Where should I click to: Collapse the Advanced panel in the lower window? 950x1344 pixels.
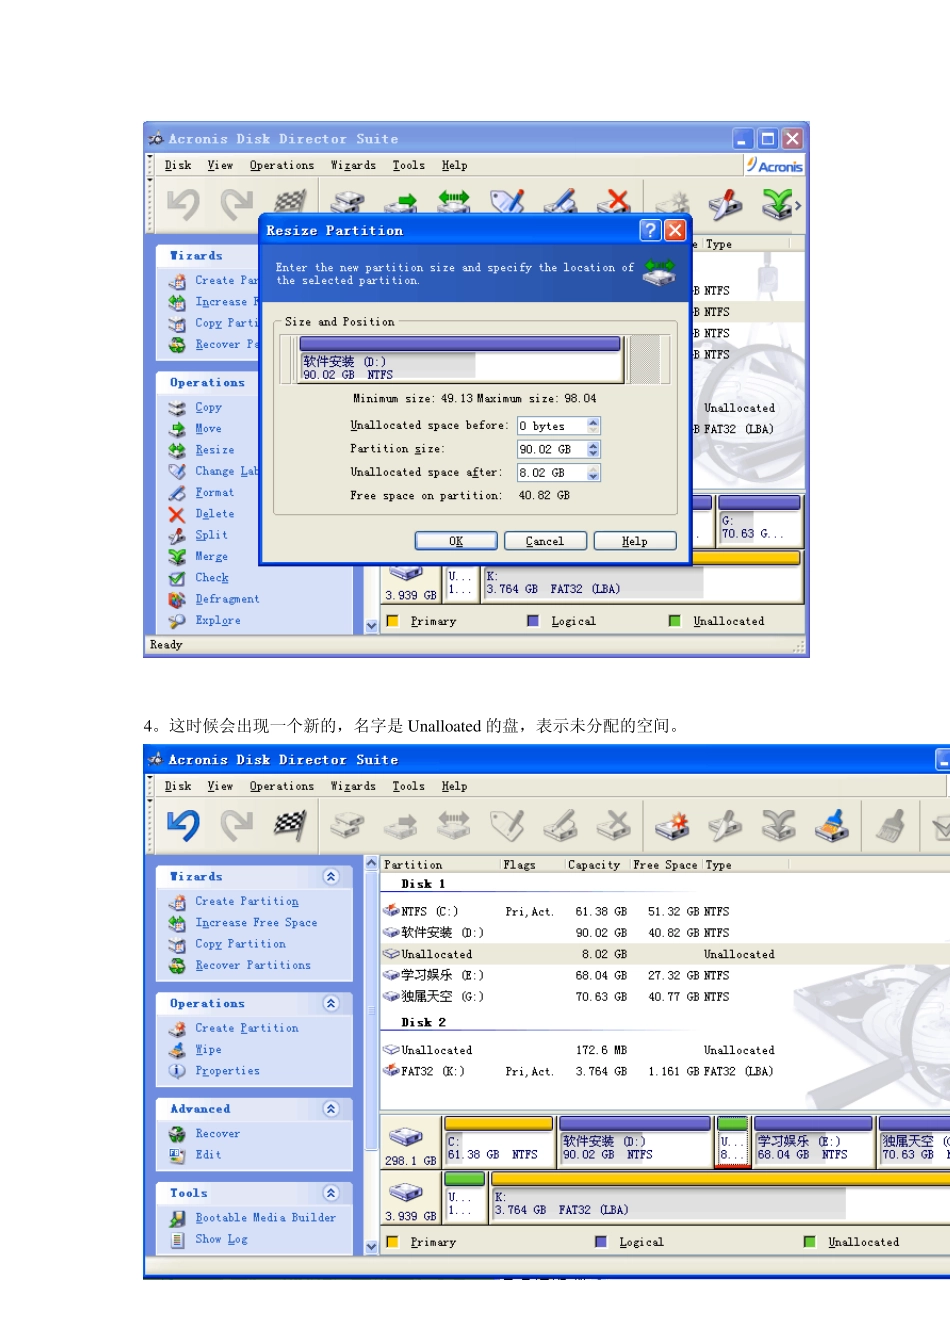coord(331,1109)
